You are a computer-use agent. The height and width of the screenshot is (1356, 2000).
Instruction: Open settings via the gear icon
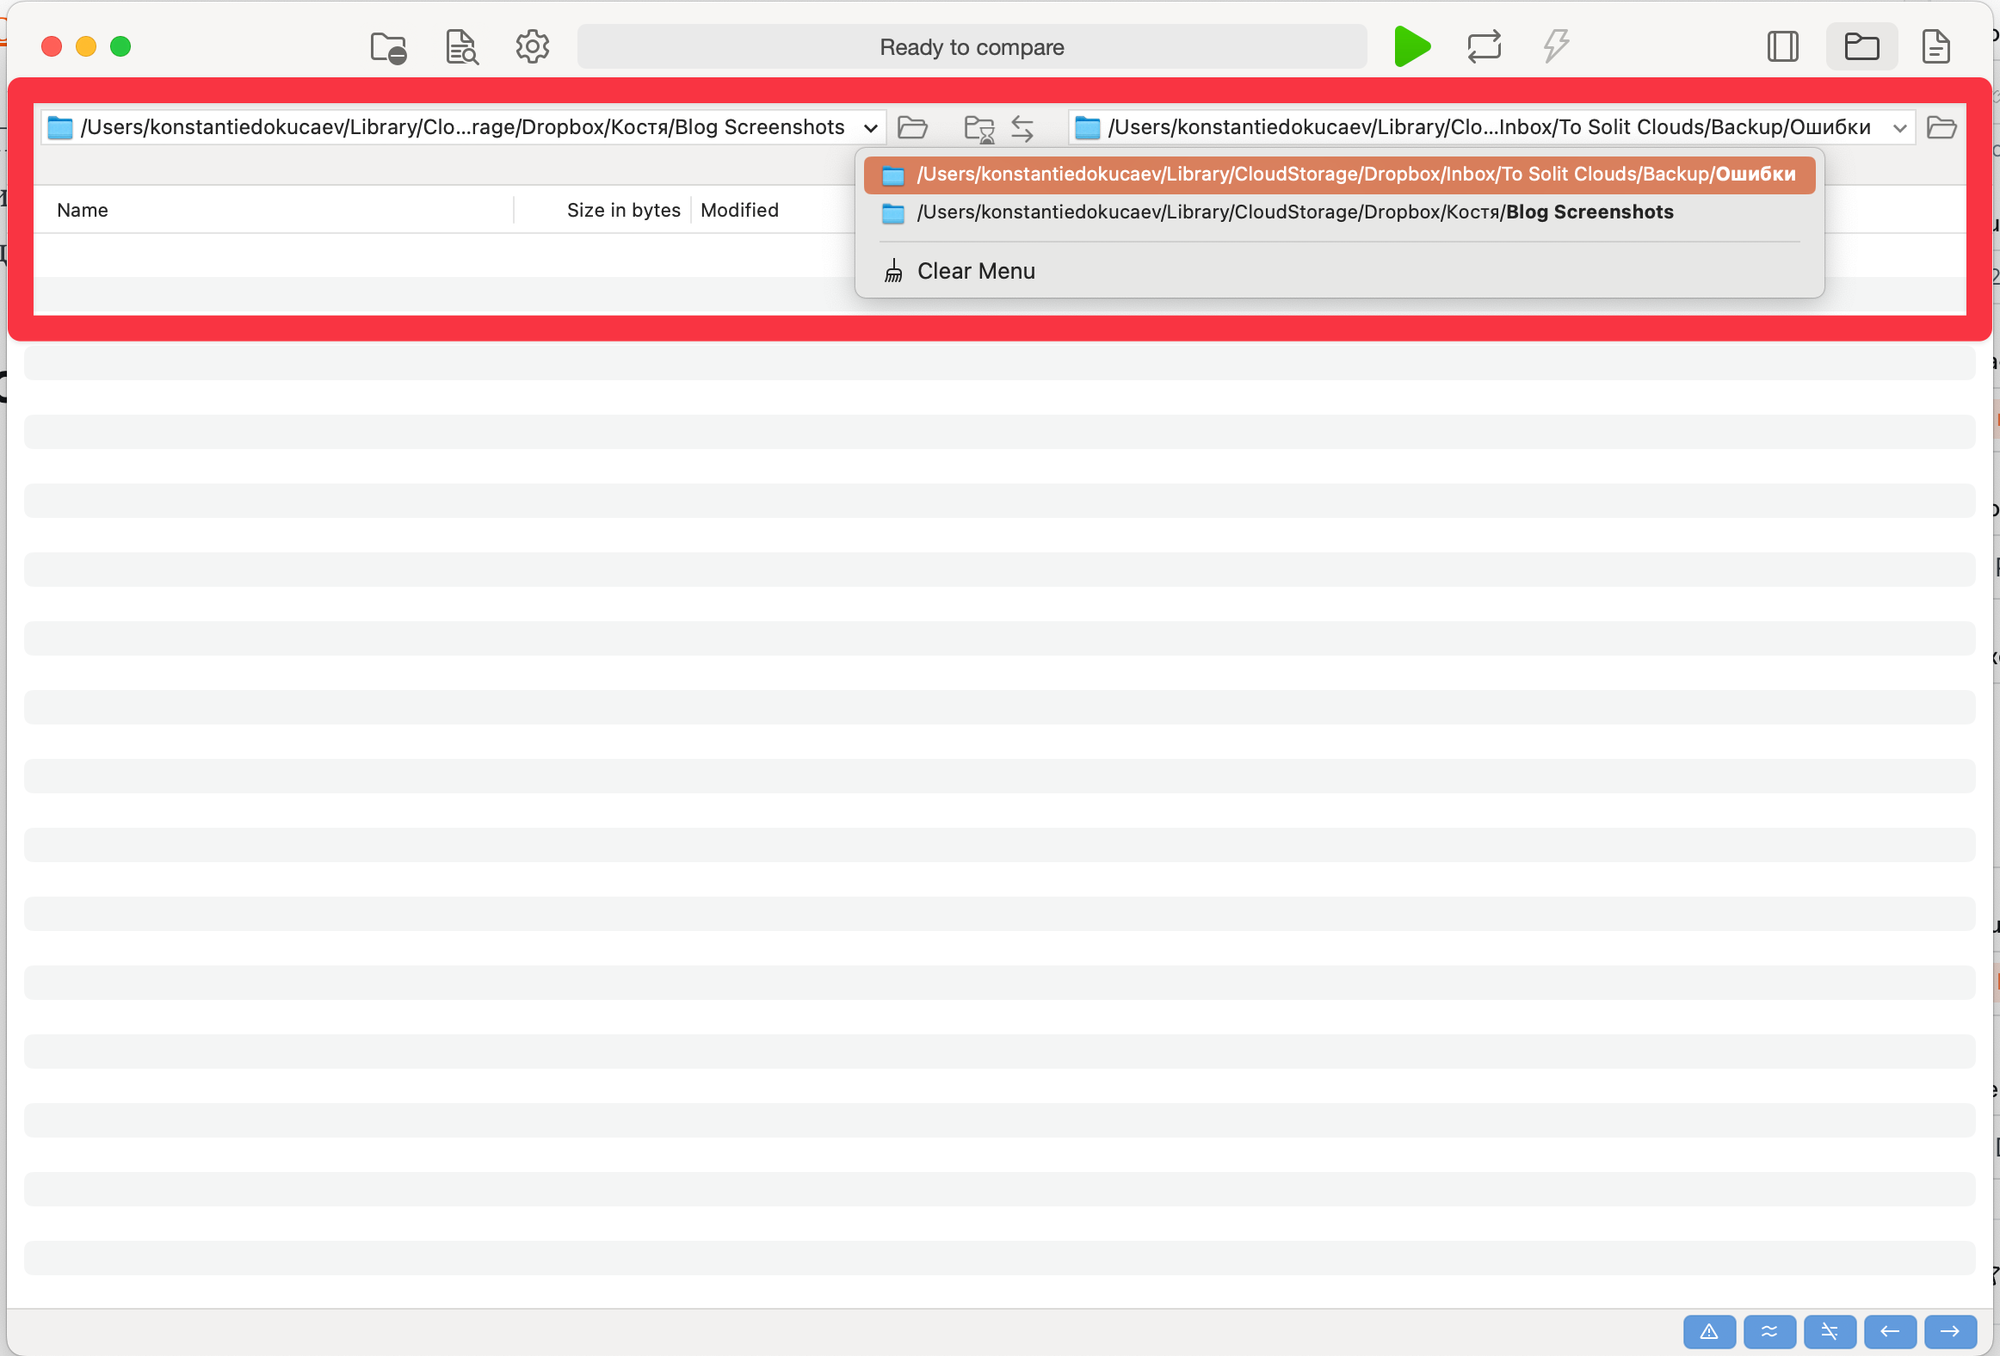(532, 47)
